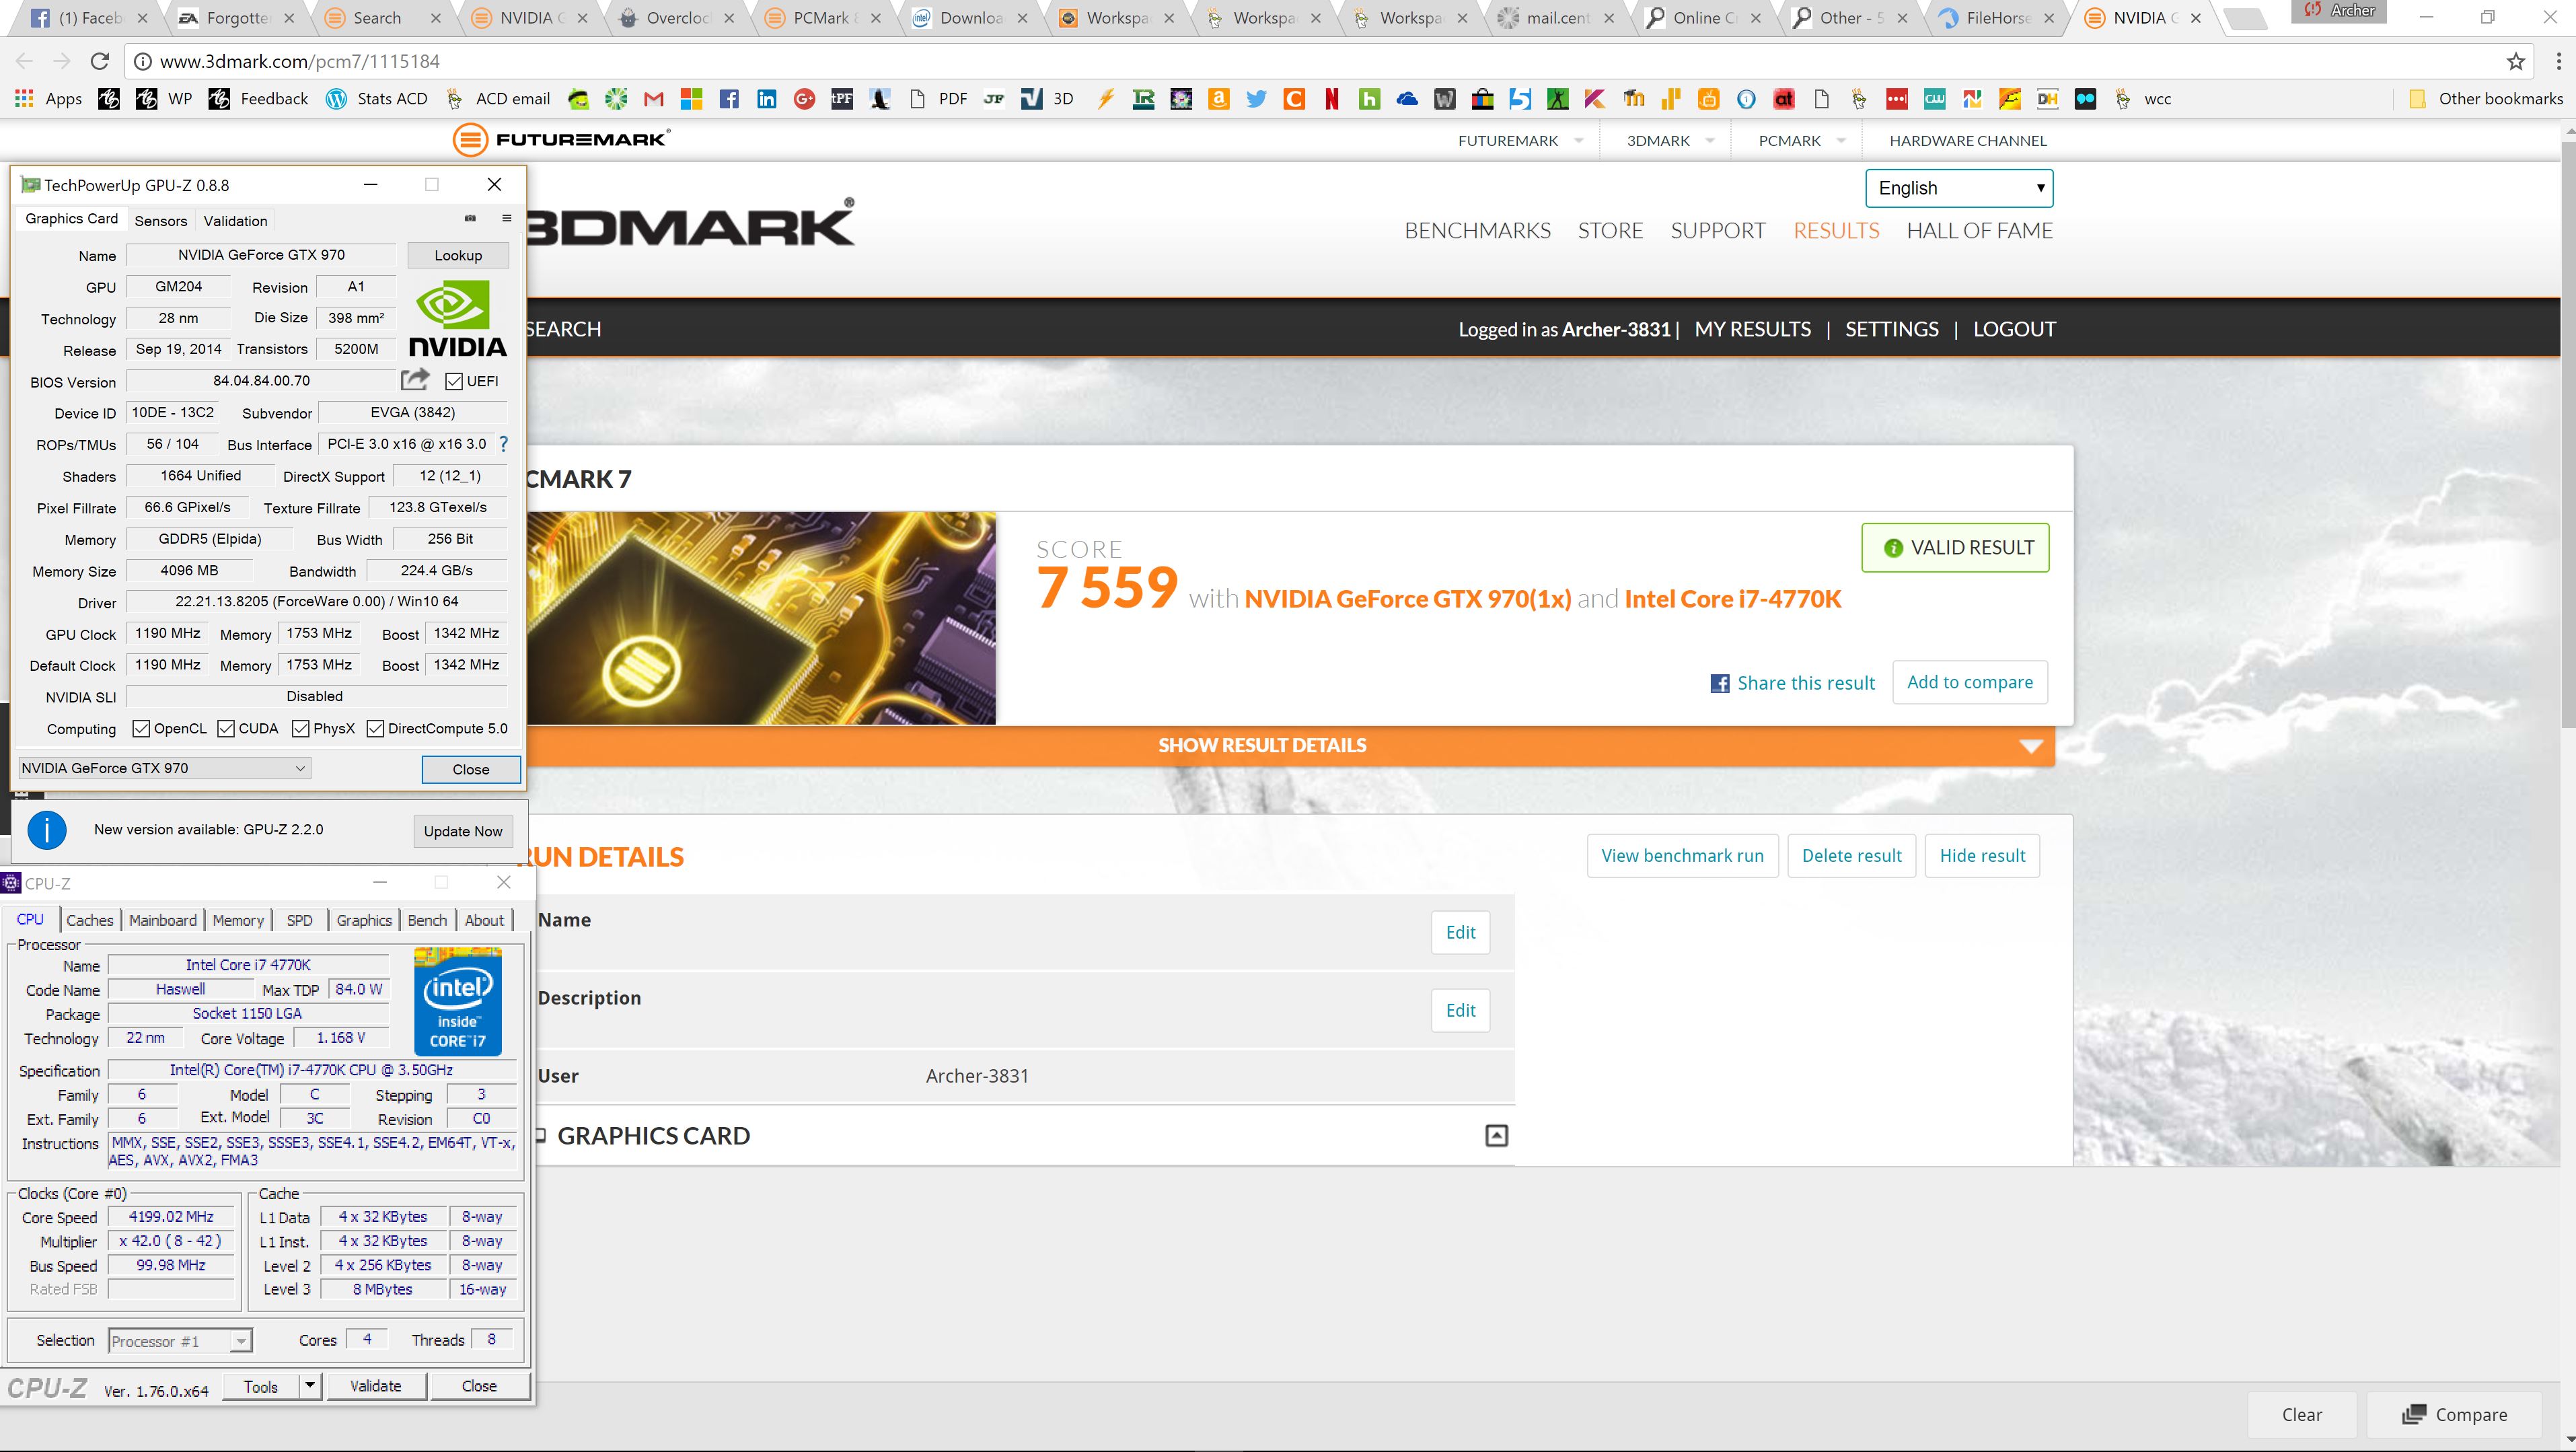Switch to the GPU-Z Sensors tab

click(160, 221)
